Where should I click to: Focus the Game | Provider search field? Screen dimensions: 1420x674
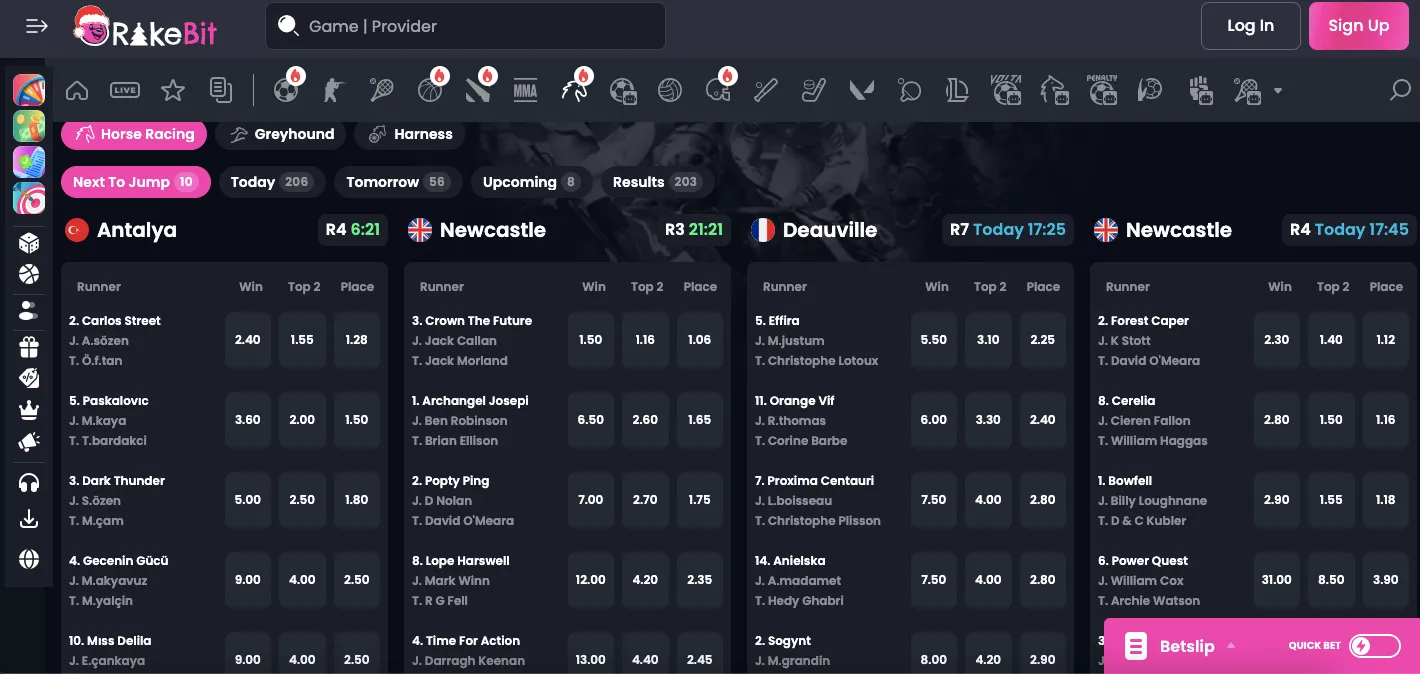pyautogui.click(x=465, y=26)
